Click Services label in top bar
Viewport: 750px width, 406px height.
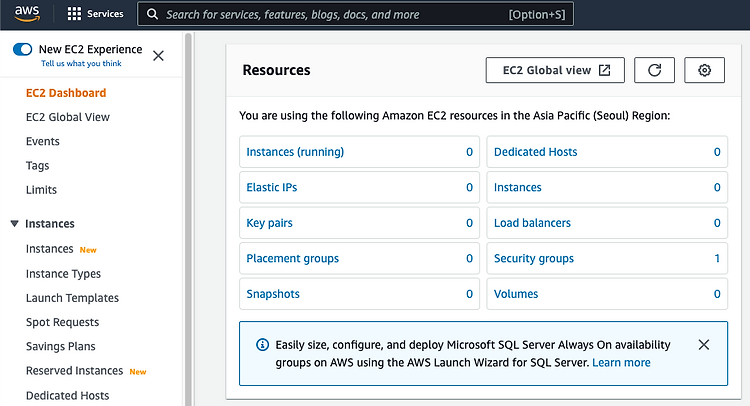[105, 14]
